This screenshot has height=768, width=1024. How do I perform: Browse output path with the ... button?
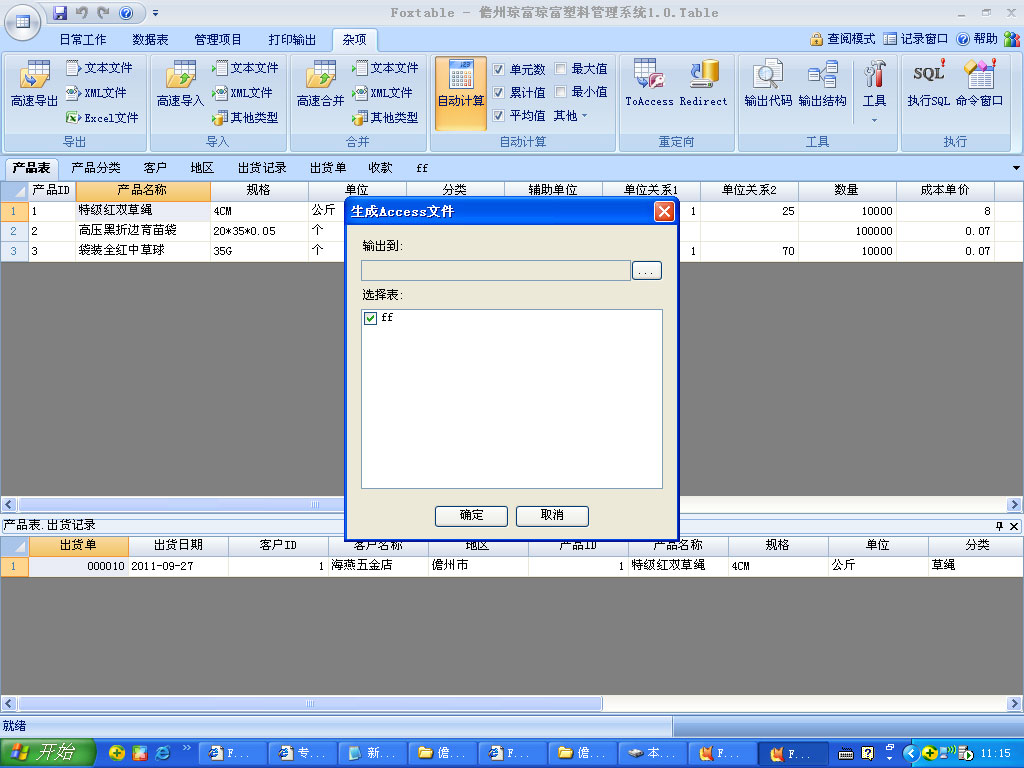point(647,270)
